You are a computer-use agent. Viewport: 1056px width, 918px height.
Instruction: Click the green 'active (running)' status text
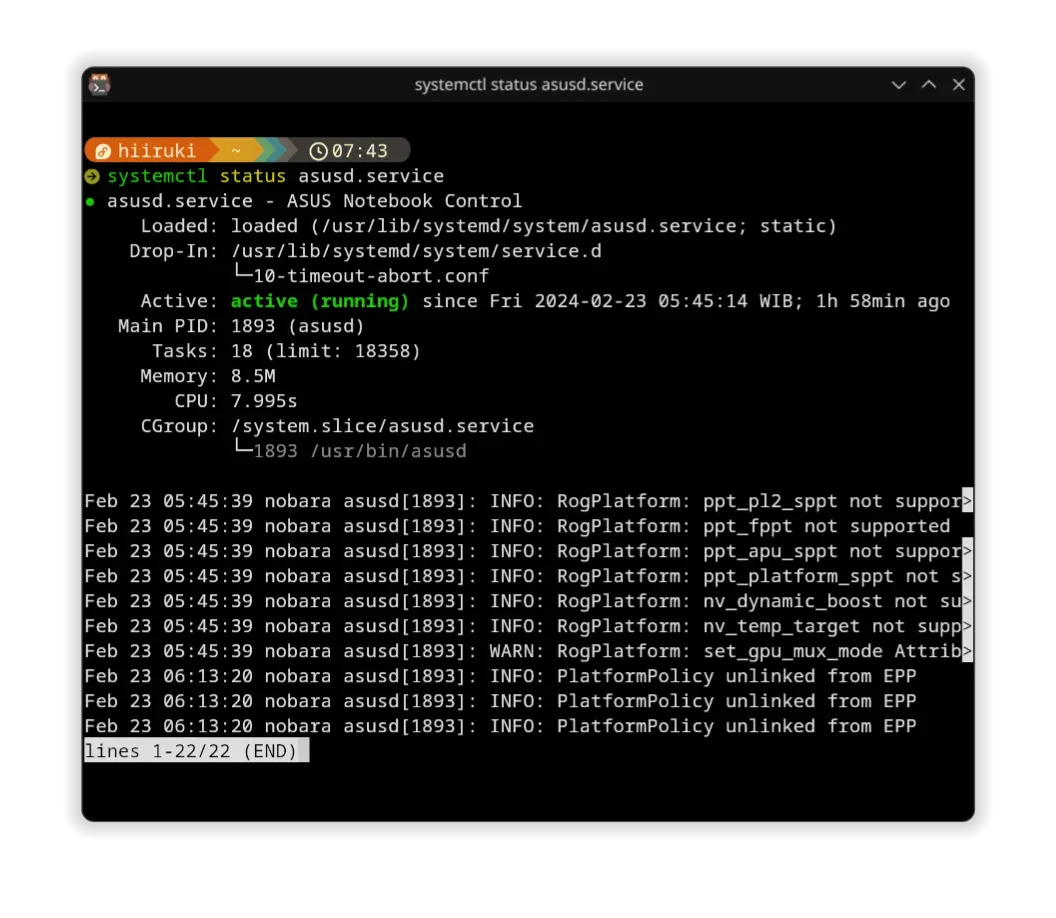point(320,301)
